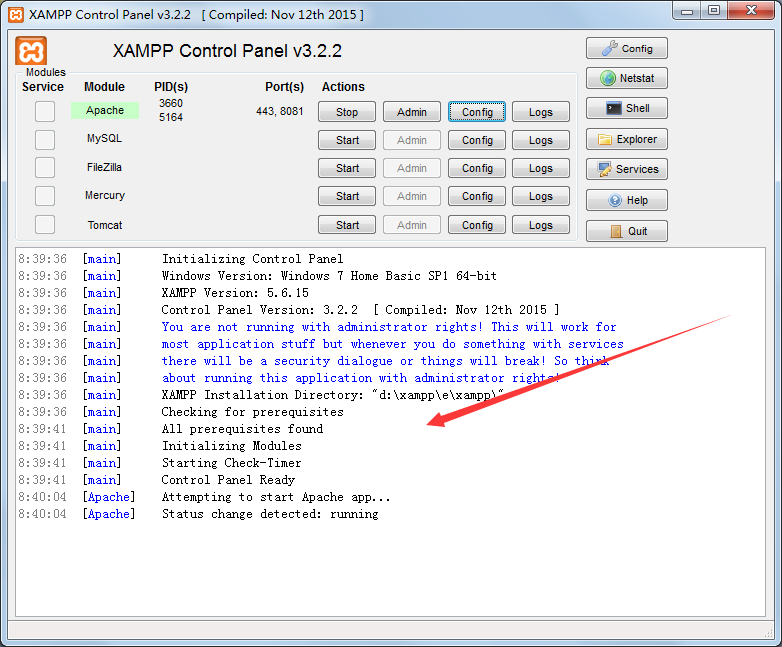Toggle Apache service install checkbox
The image size is (782, 647).
coord(45,111)
